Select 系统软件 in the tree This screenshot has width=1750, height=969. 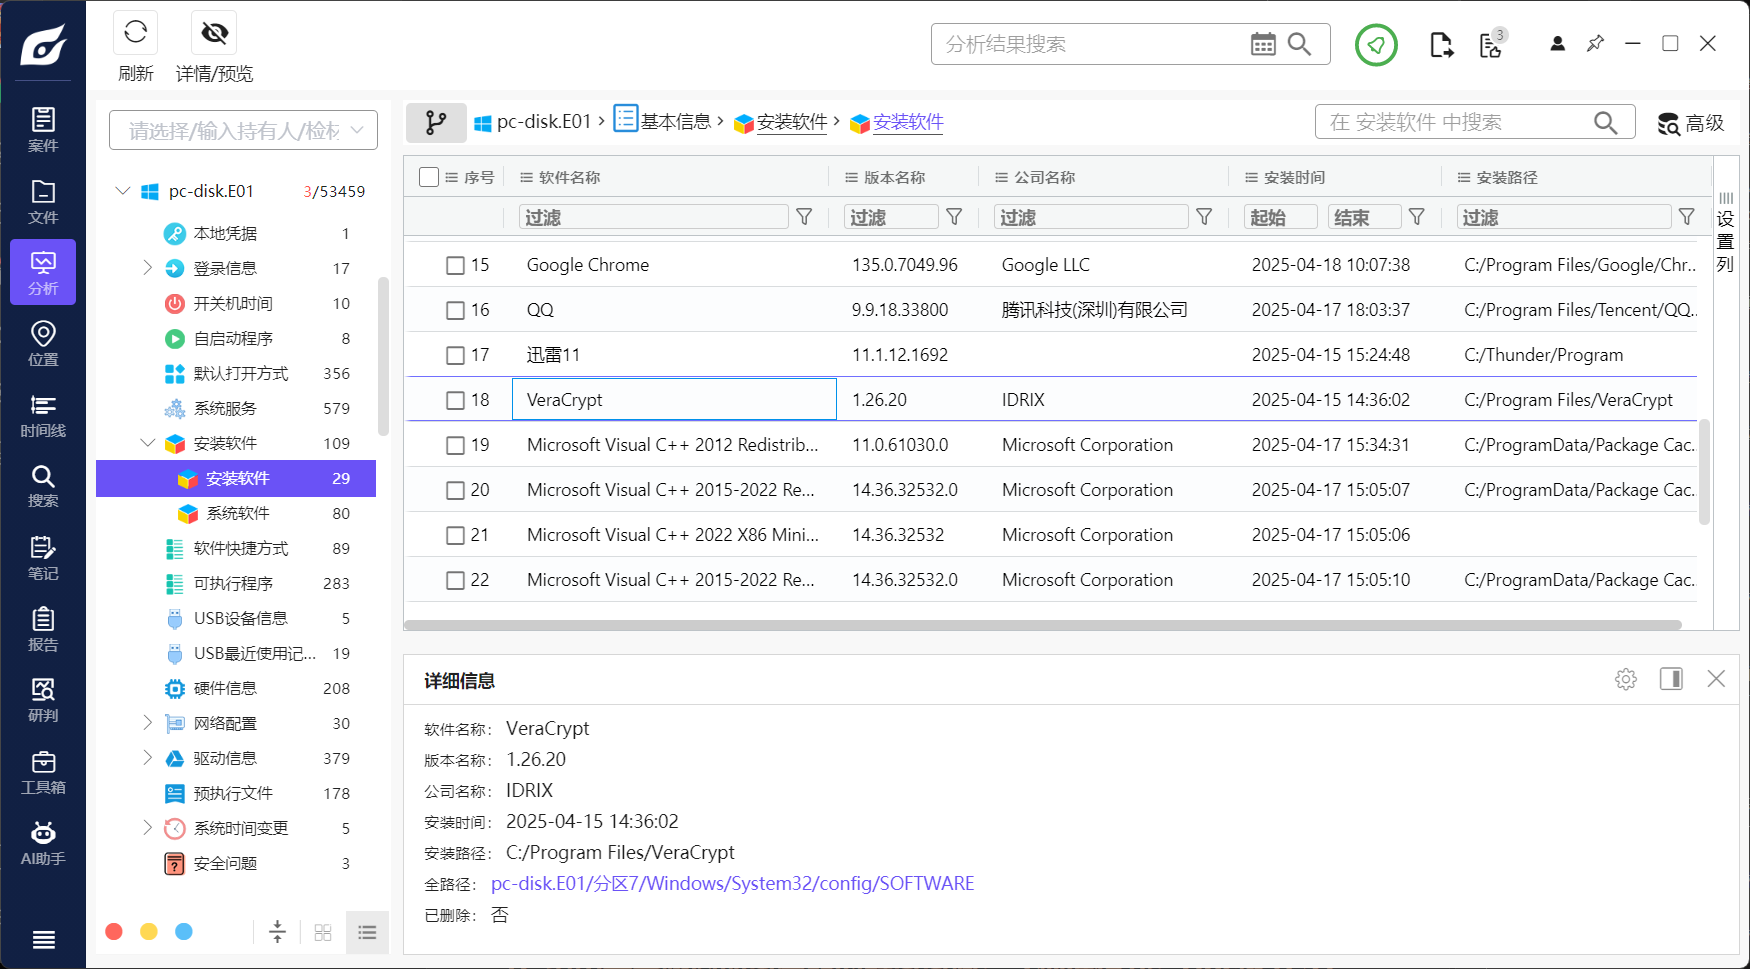click(x=237, y=513)
